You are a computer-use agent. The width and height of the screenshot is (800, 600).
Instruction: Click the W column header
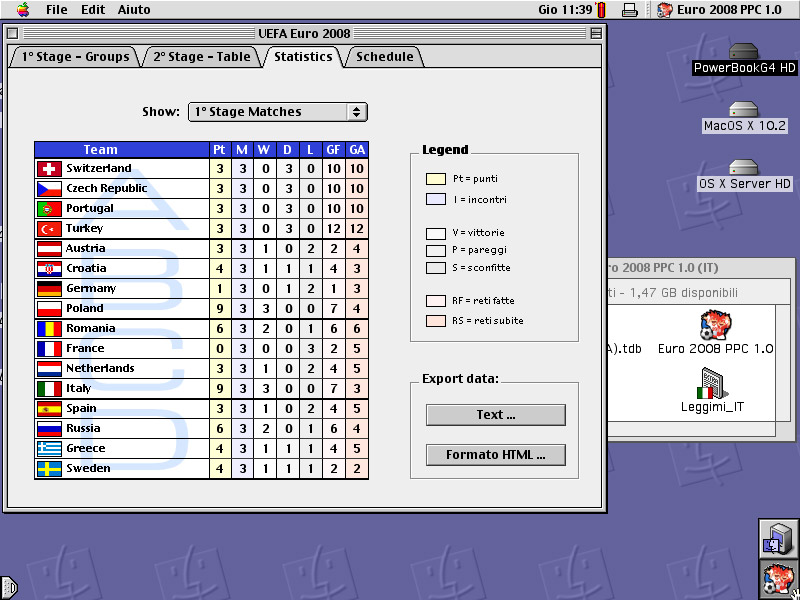pyautogui.click(x=264, y=150)
